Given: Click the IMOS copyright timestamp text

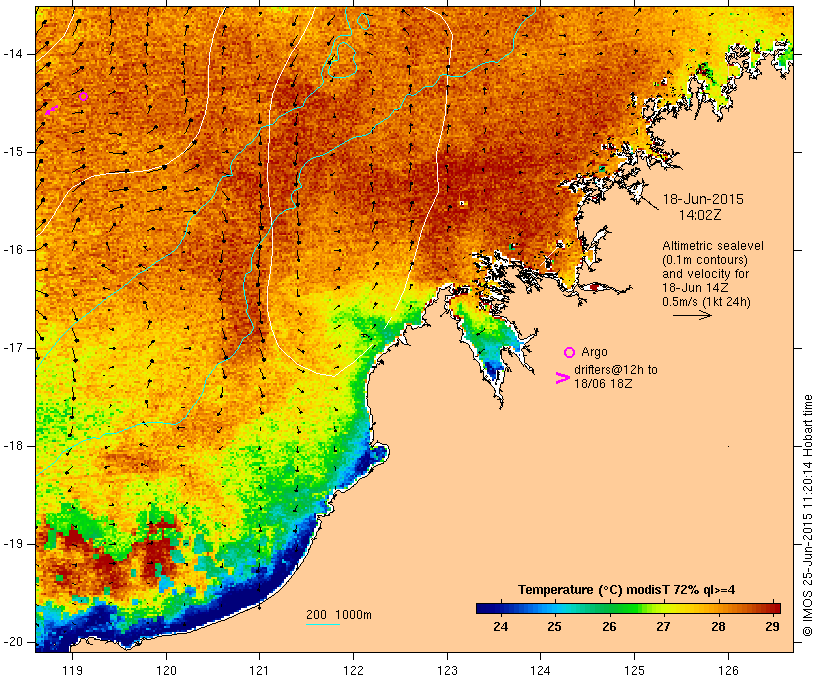Looking at the screenshot, I should point(808,515).
